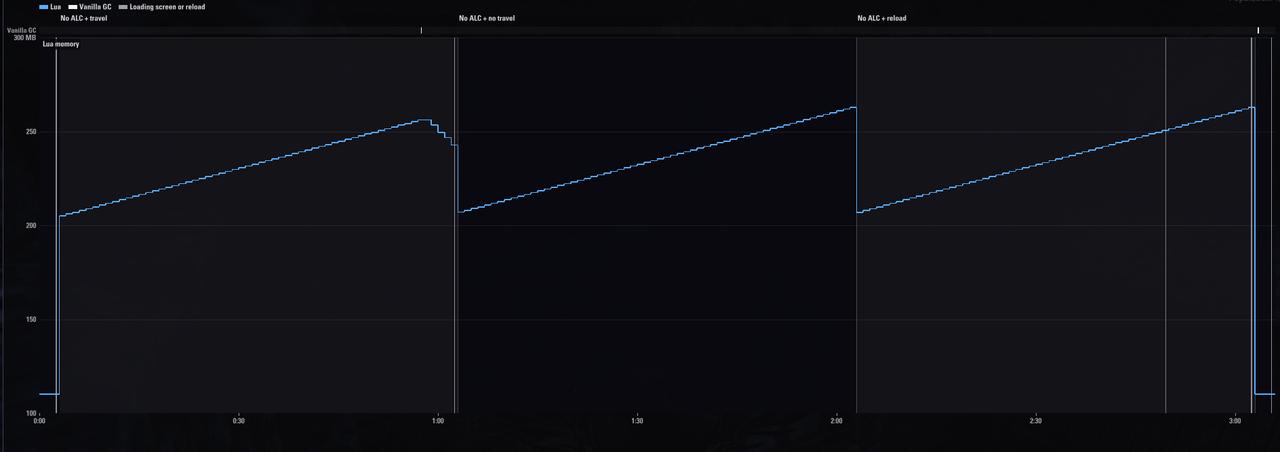Viewport: 1280px width, 452px height.
Task: Click the 150 y-axis label
Action: point(30,320)
